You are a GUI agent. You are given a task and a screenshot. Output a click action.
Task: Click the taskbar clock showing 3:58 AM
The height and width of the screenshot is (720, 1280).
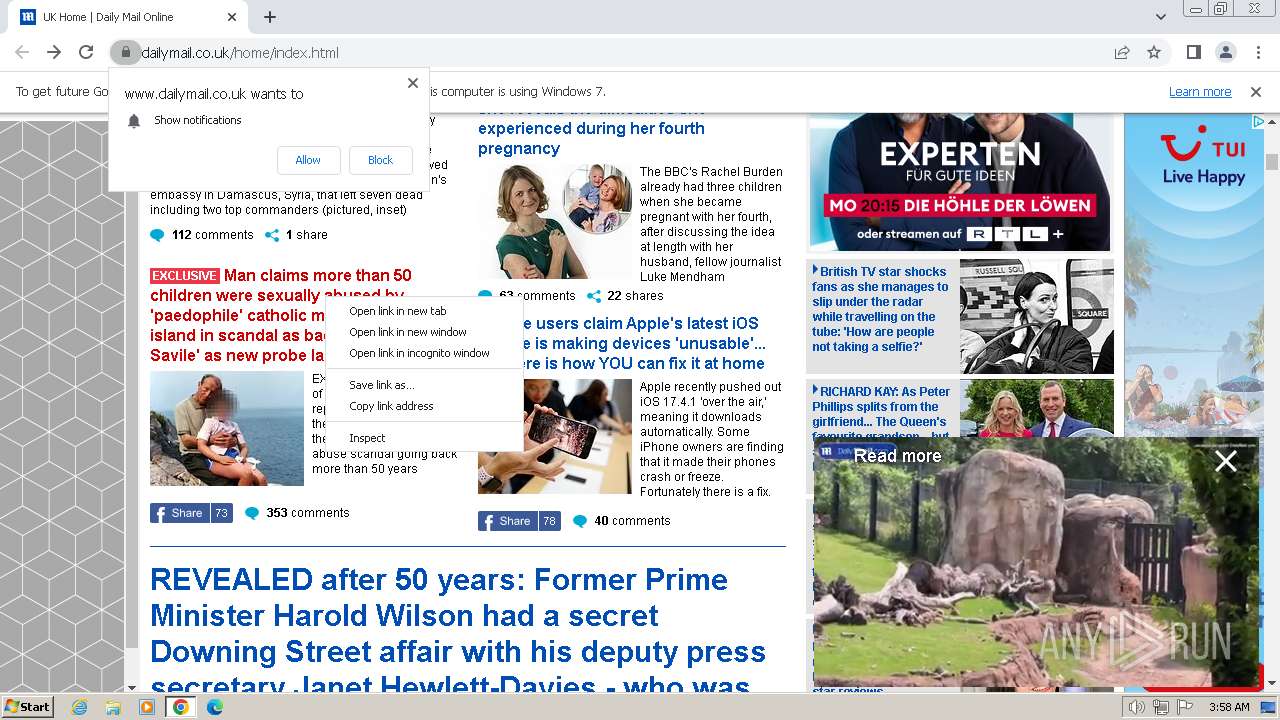(x=1229, y=707)
